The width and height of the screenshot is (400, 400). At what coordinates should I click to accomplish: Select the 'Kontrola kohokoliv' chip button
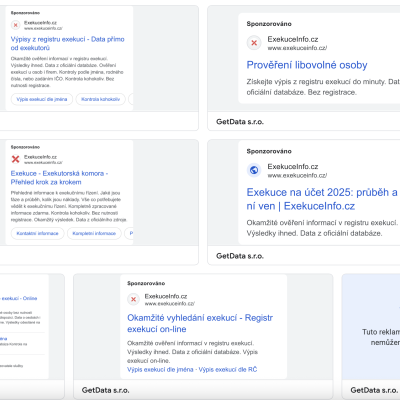pyautogui.click(x=100, y=99)
